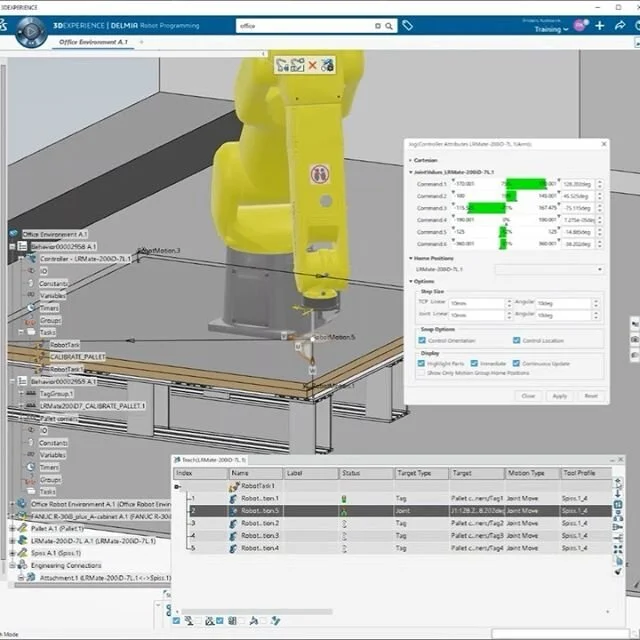Add a new tab with plus
Image resolution: width=640 pixels, height=640 pixels.
pyautogui.click(x=142, y=42)
